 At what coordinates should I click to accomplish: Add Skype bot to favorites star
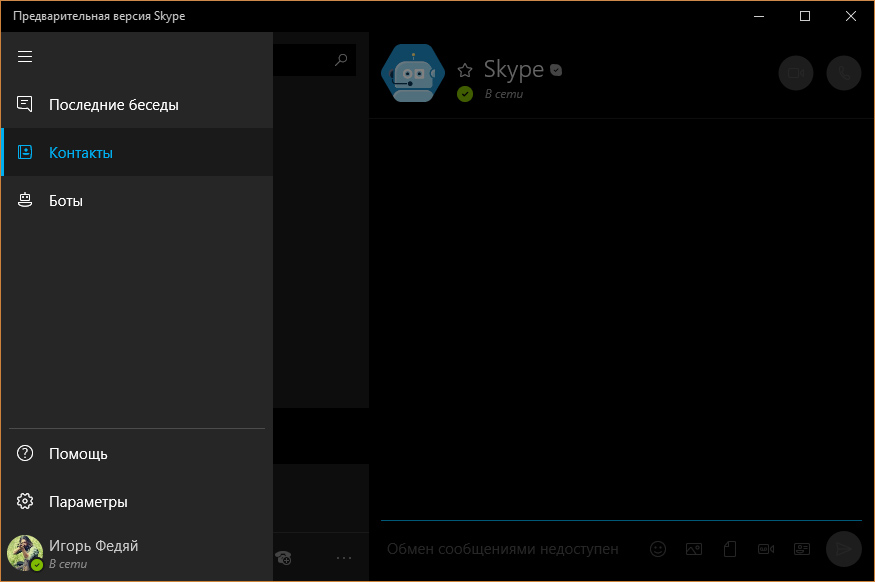coord(465,70)
